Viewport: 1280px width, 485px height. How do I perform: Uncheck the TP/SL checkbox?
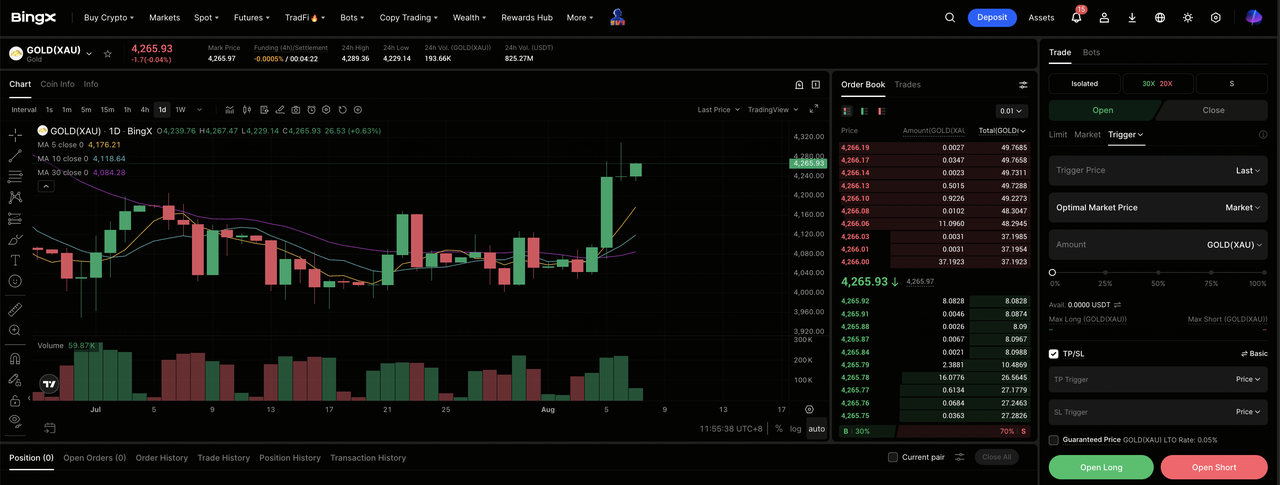click(x=1054, y=354)
